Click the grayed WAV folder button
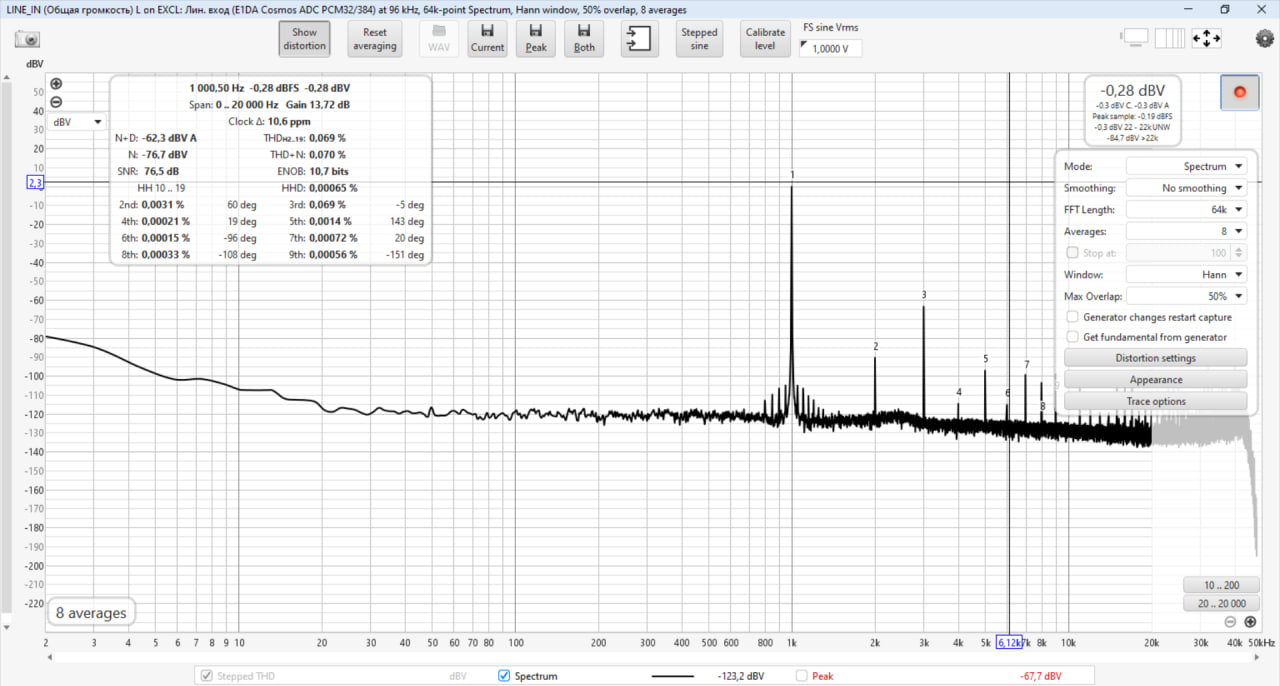Image resolution: width=1280 pixels, height=686 pixels. (x=438, y=39)
